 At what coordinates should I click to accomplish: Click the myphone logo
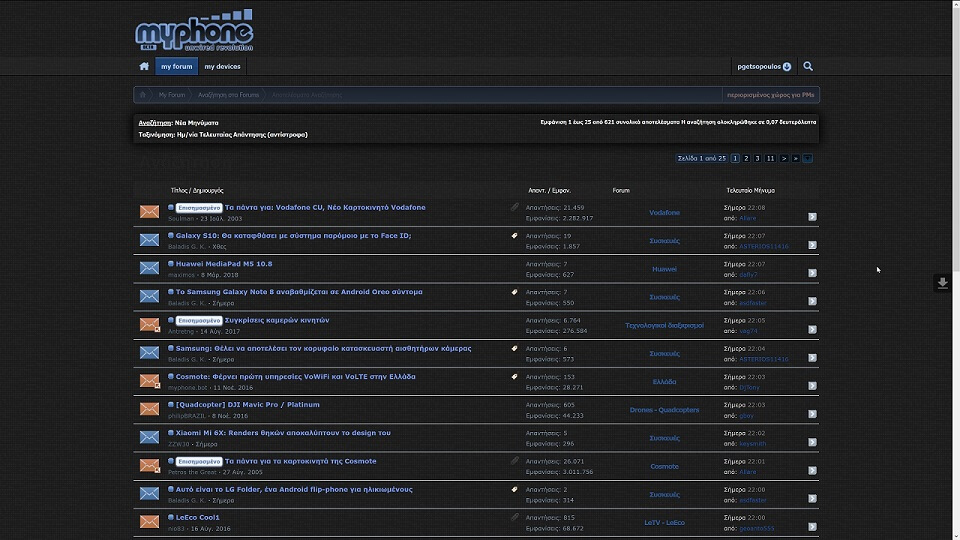pyautogui.click(x=194, y=31)
